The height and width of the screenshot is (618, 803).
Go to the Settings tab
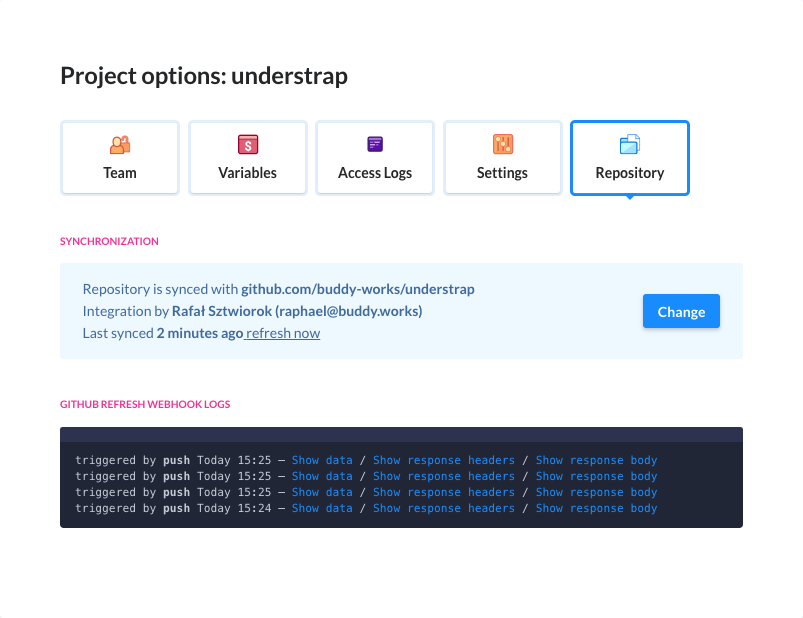point(503,158)
